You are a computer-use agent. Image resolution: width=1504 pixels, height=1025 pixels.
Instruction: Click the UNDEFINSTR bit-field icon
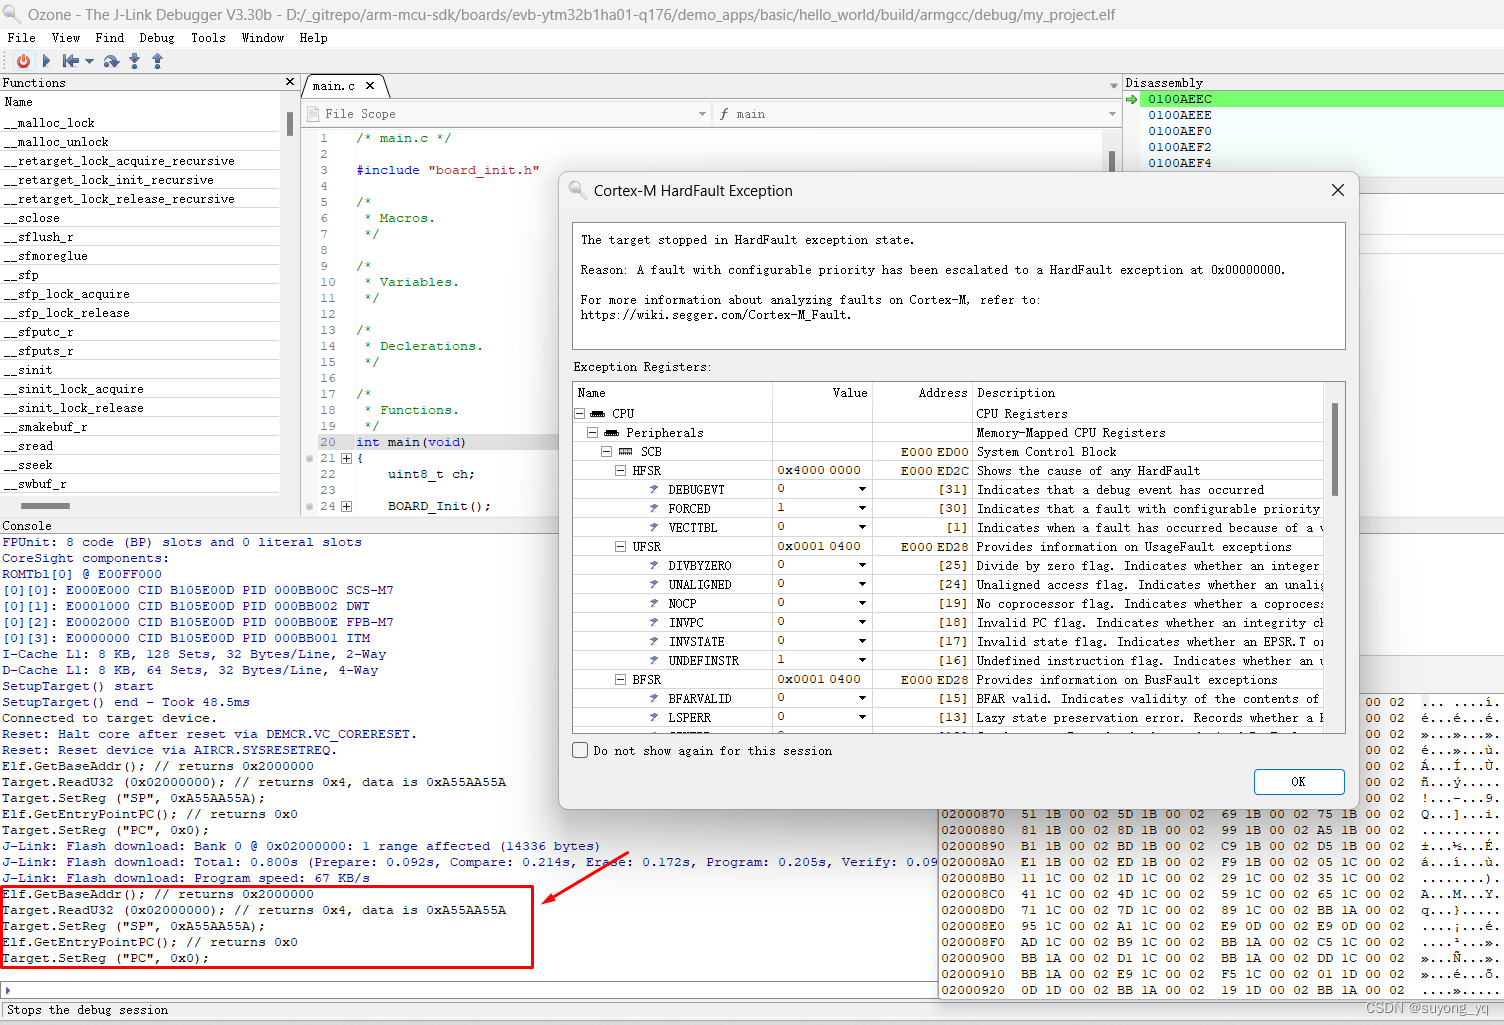coord(654,660)
